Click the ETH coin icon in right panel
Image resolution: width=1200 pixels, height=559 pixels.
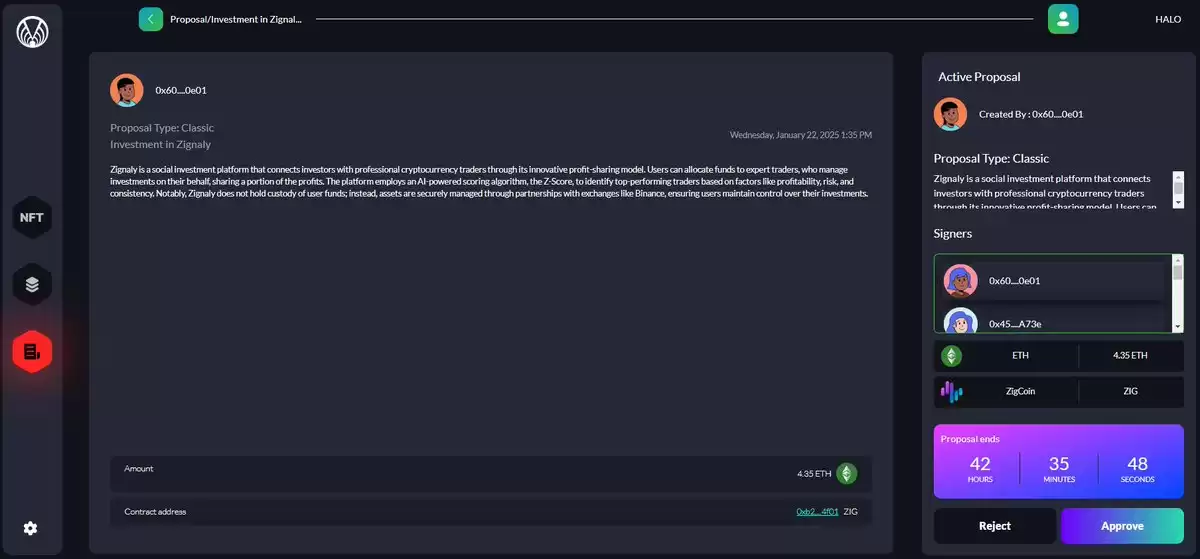click(951, 356)
